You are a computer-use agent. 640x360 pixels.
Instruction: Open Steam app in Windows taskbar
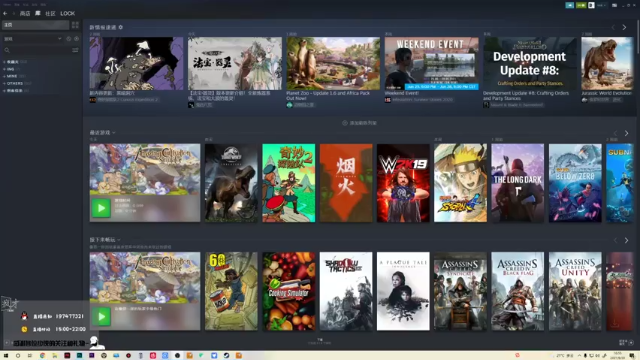[226, 356]
